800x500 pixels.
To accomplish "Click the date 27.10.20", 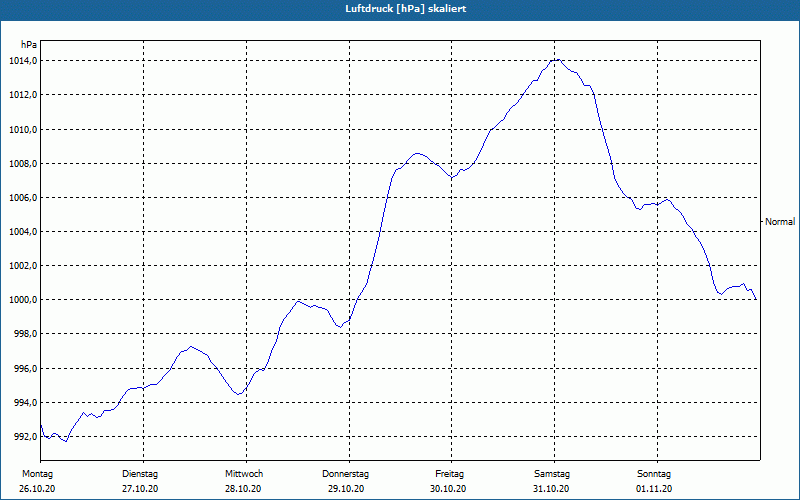I will (140, 489).
